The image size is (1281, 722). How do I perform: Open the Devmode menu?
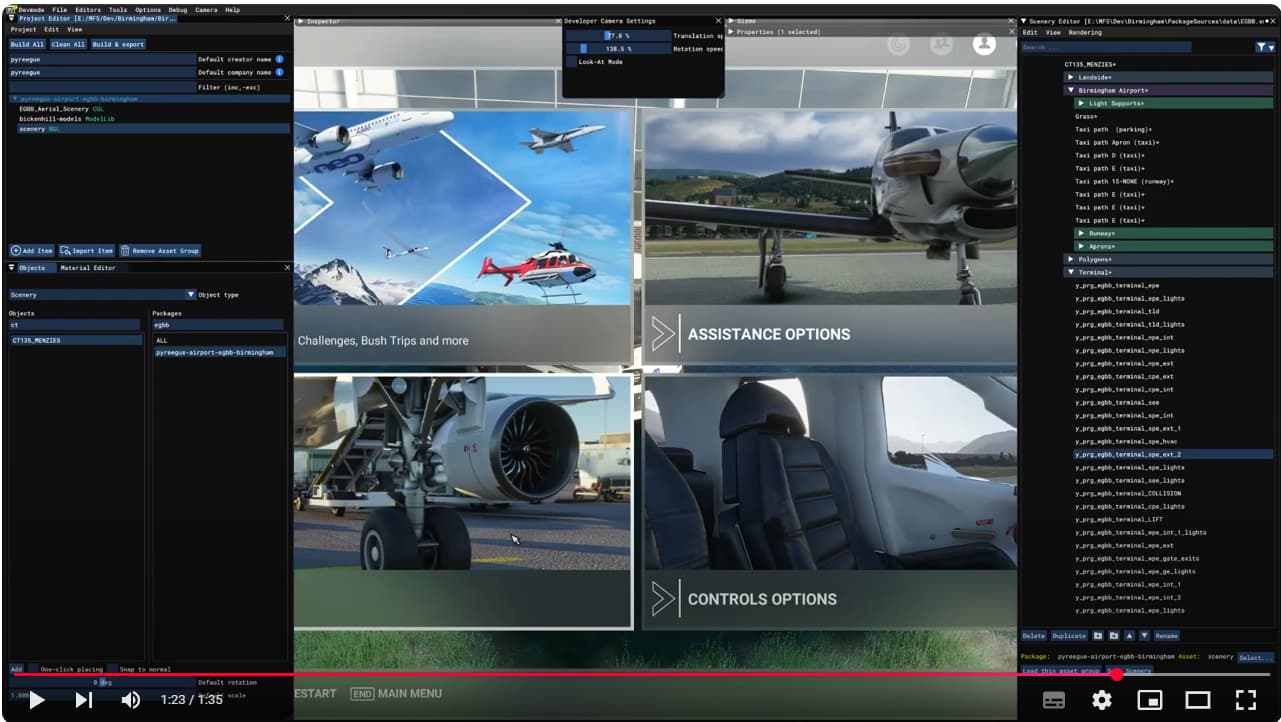tap(31, 10)
